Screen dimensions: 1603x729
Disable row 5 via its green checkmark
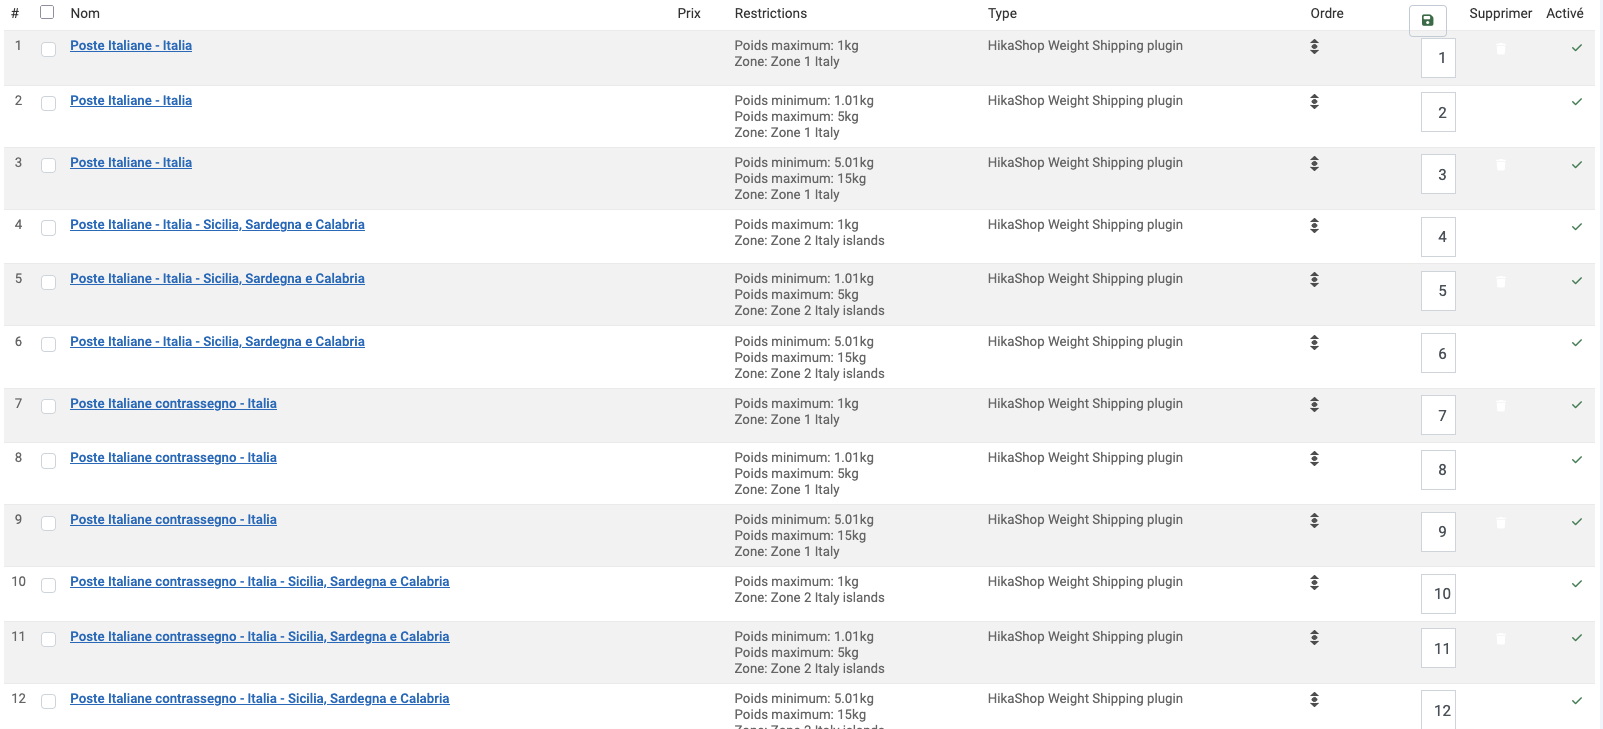pos(1576,281)
